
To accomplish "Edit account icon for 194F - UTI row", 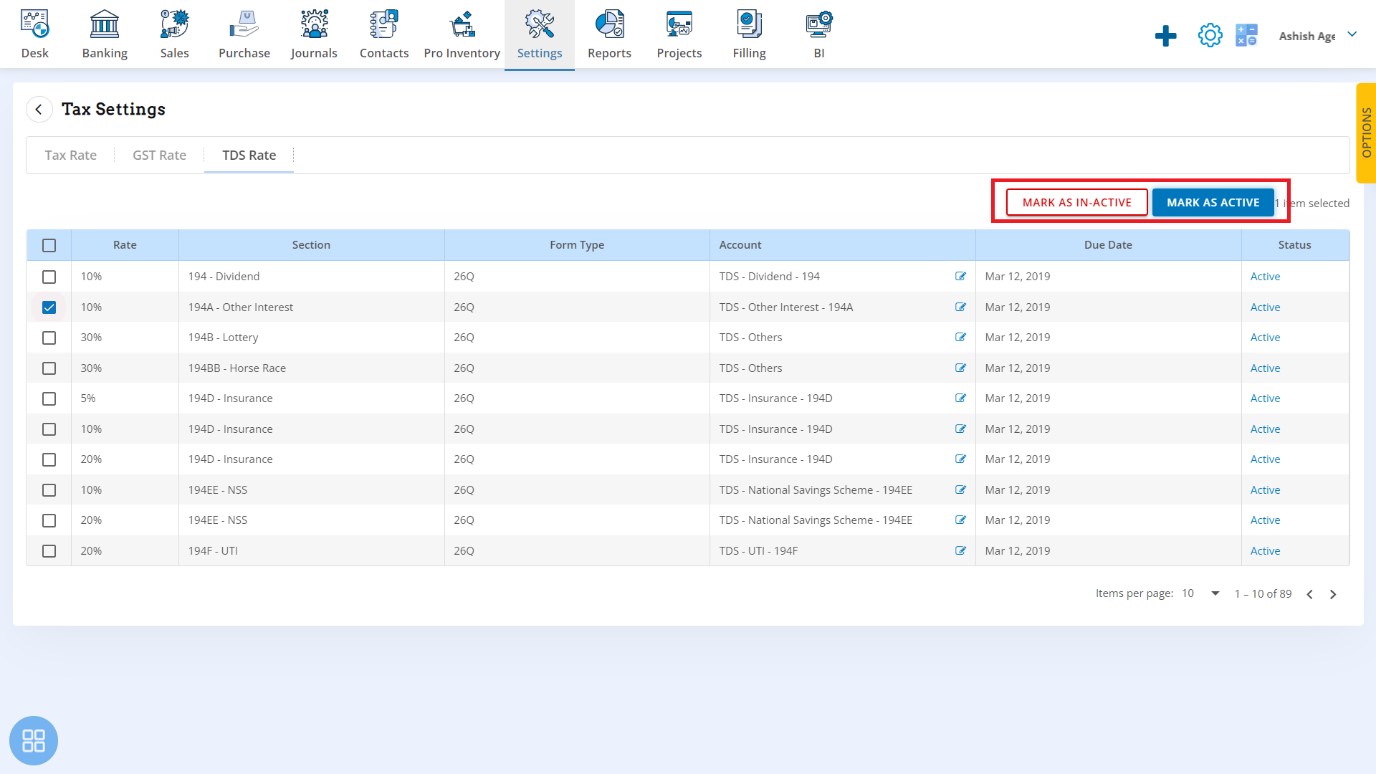I will pyautogui.click(x=961, y=551).
